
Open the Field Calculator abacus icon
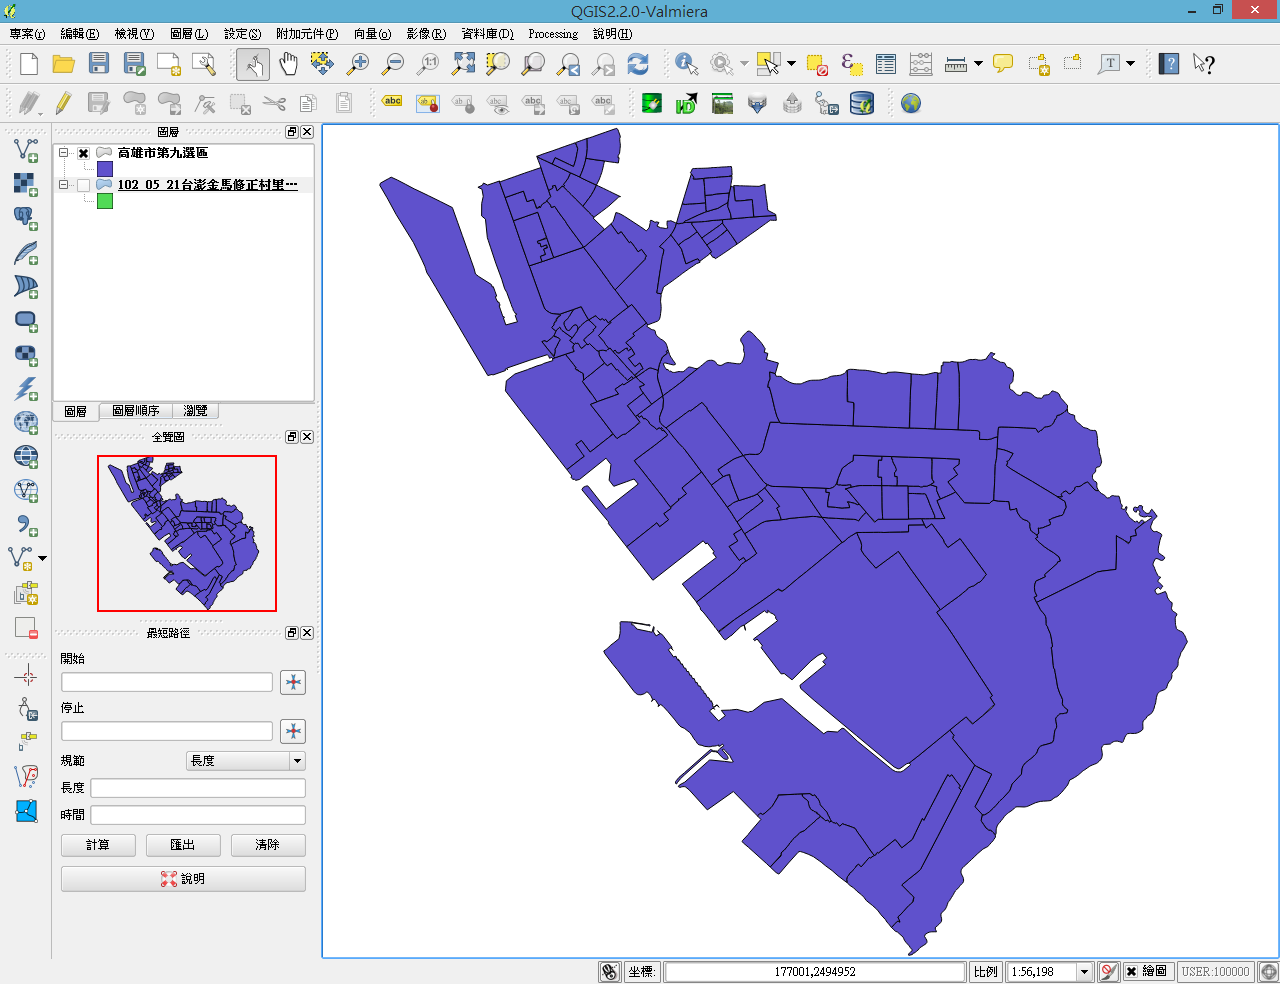click(921, 64)
